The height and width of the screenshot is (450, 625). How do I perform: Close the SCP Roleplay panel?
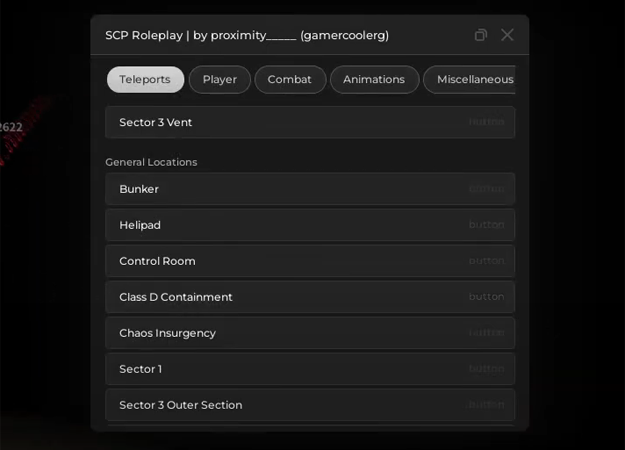(x=507, y=35)
